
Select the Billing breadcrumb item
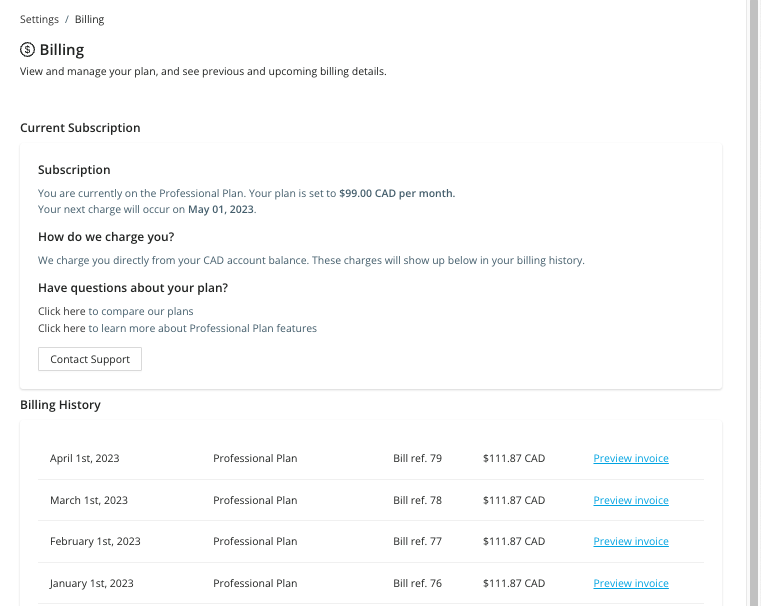(89, 19)
